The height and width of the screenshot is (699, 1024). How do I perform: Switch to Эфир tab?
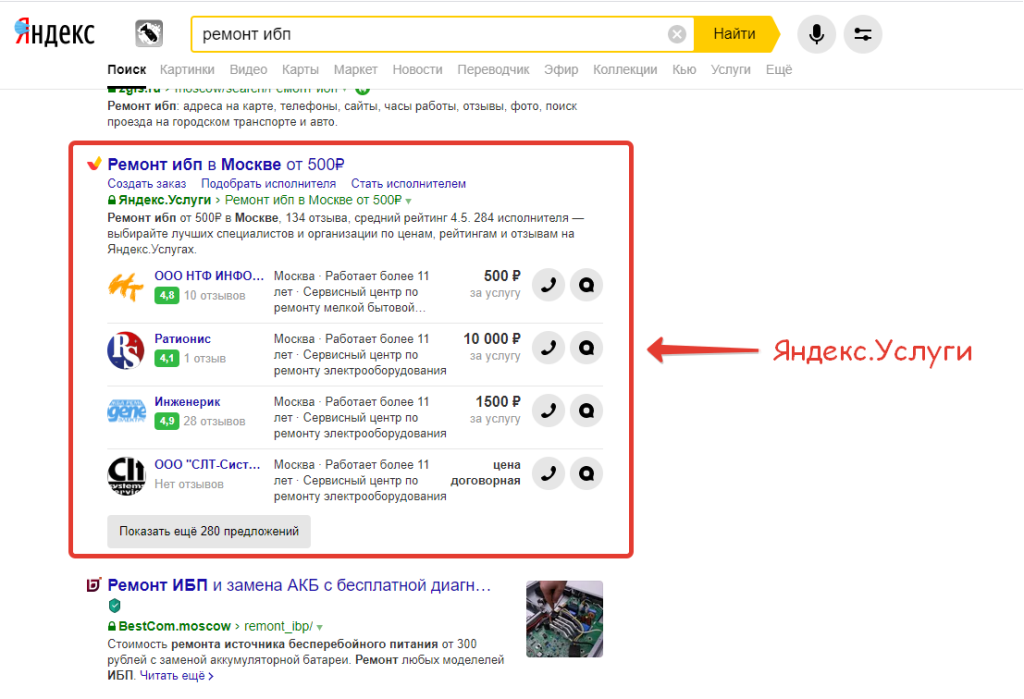point(561,69)
